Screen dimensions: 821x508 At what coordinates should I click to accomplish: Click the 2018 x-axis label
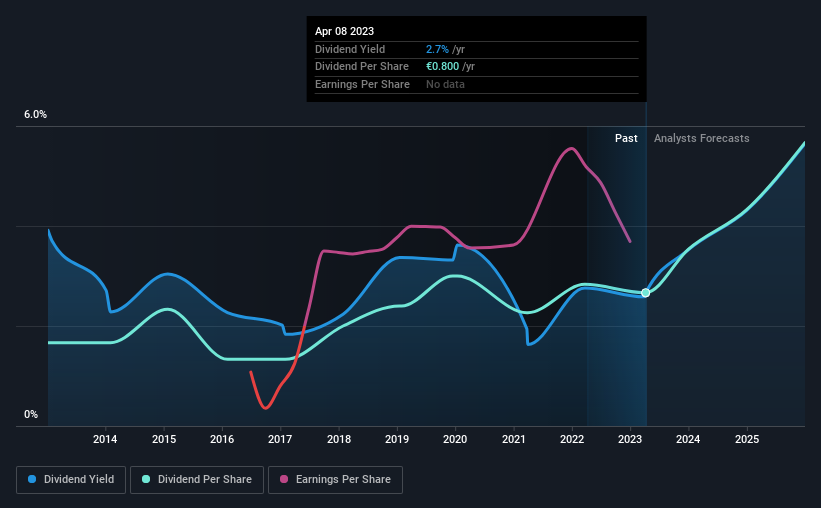[339, 439]
